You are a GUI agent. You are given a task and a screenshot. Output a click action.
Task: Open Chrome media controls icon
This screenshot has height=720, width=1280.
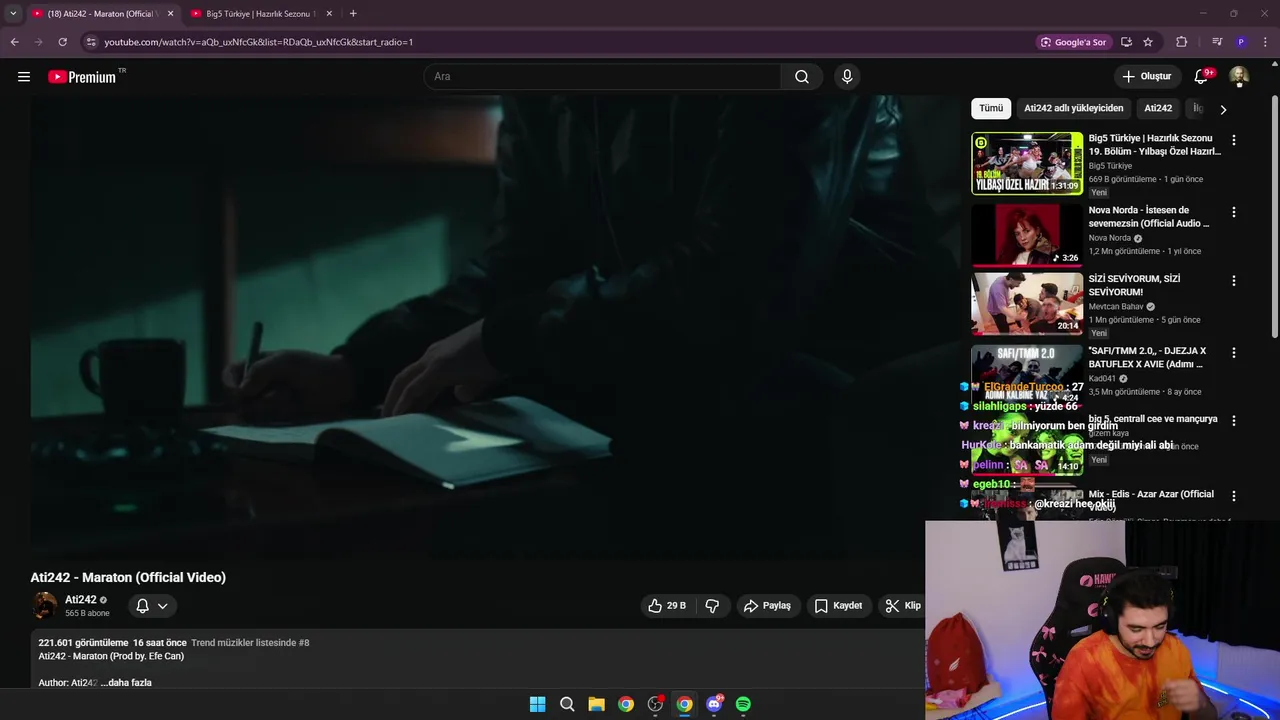[1217, 42]
